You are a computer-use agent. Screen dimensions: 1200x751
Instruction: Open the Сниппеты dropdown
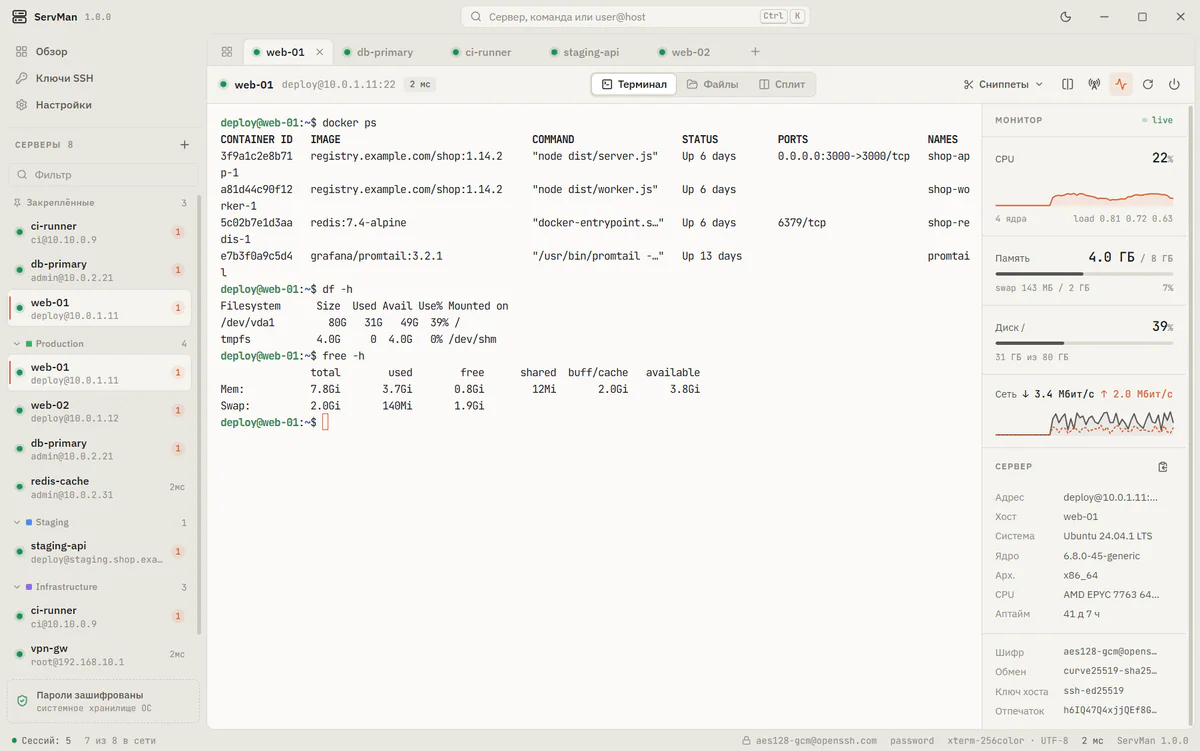(1003, 85)
